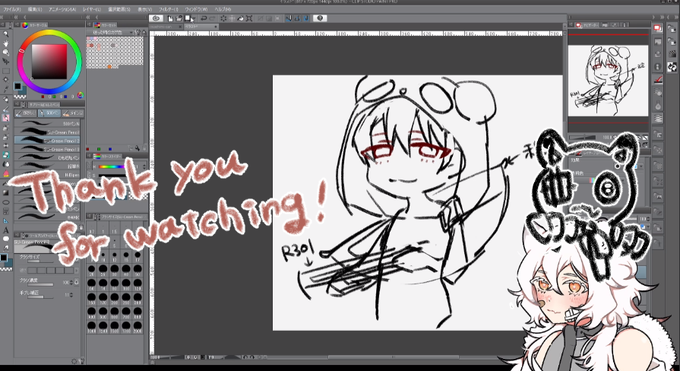Click the transparent color checker swatch
The height and width of the screenshot is (371, 680).
[20, 96]
